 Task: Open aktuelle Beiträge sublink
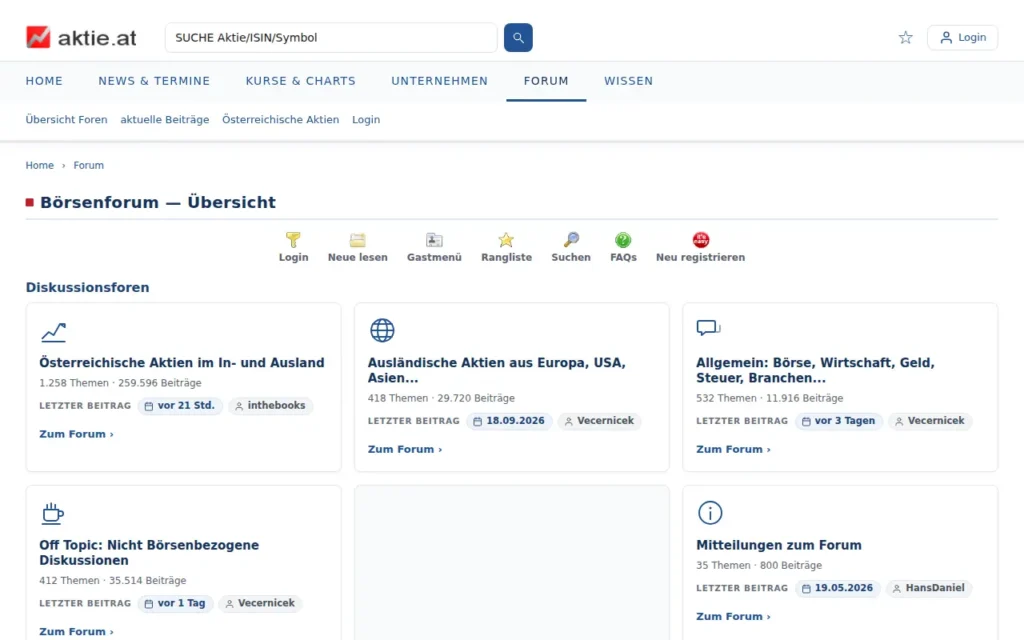(165, 120)
